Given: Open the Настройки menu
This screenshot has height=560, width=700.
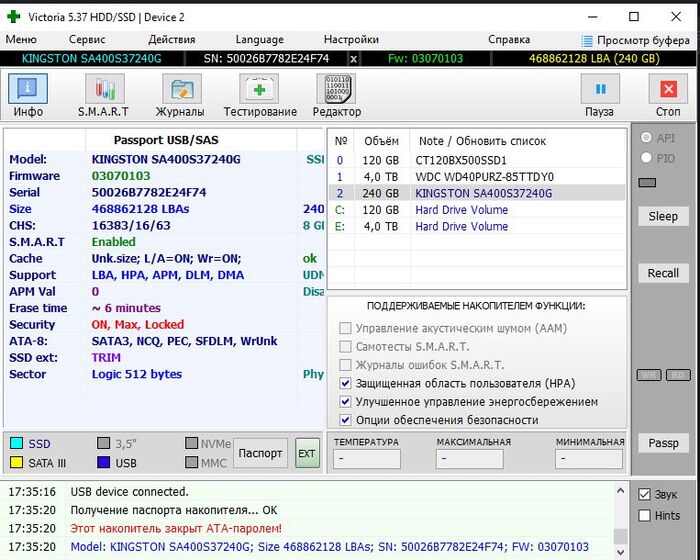Looking at the screenshot, I should pos(351,40).
